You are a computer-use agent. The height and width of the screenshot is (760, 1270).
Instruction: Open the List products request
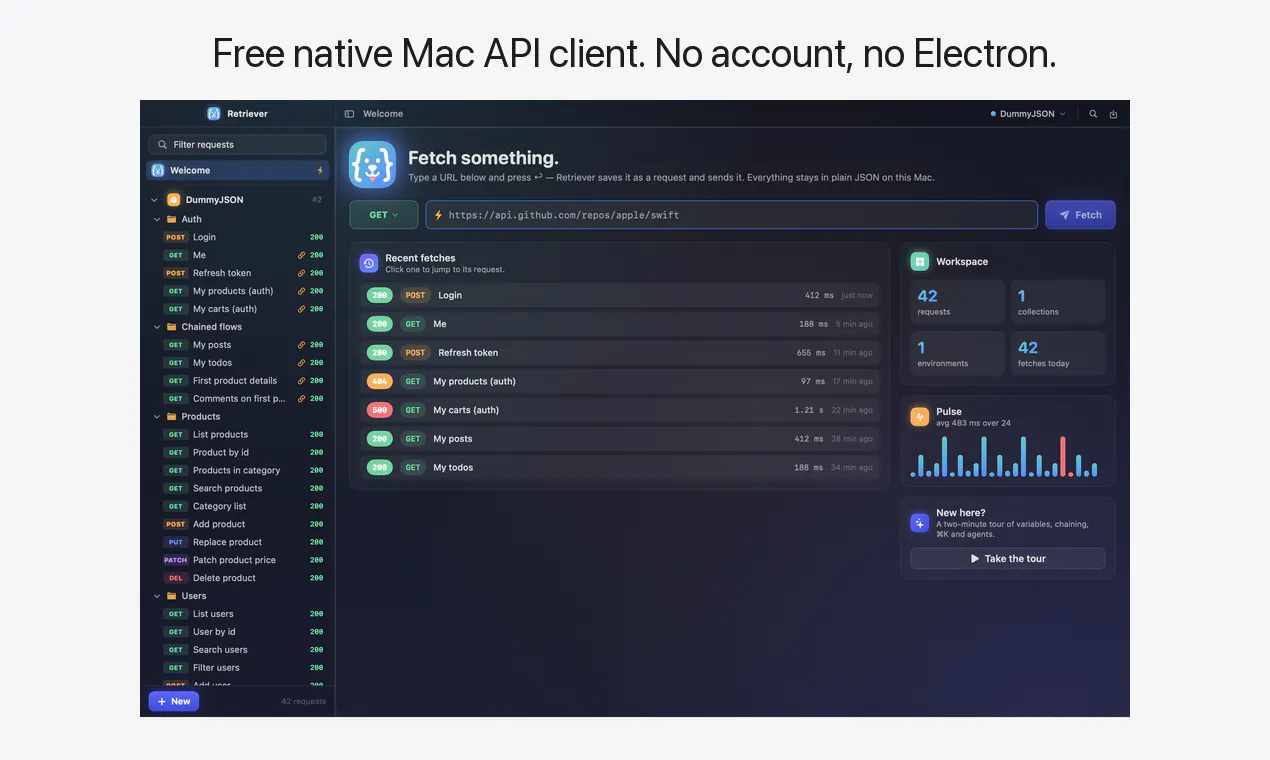pos(237,435)
